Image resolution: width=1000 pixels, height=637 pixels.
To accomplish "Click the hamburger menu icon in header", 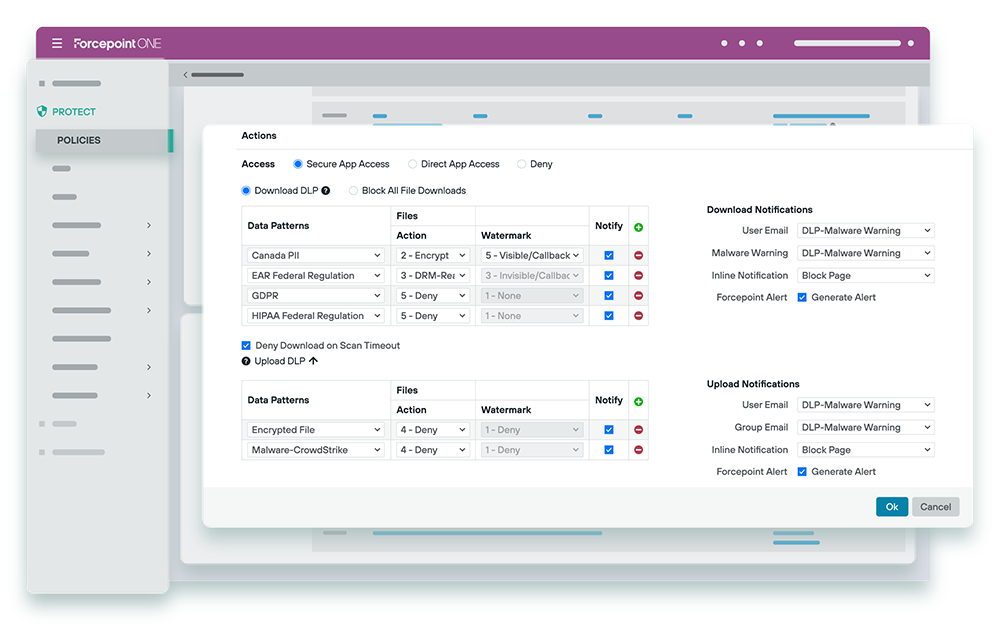I will click(57, 44).
